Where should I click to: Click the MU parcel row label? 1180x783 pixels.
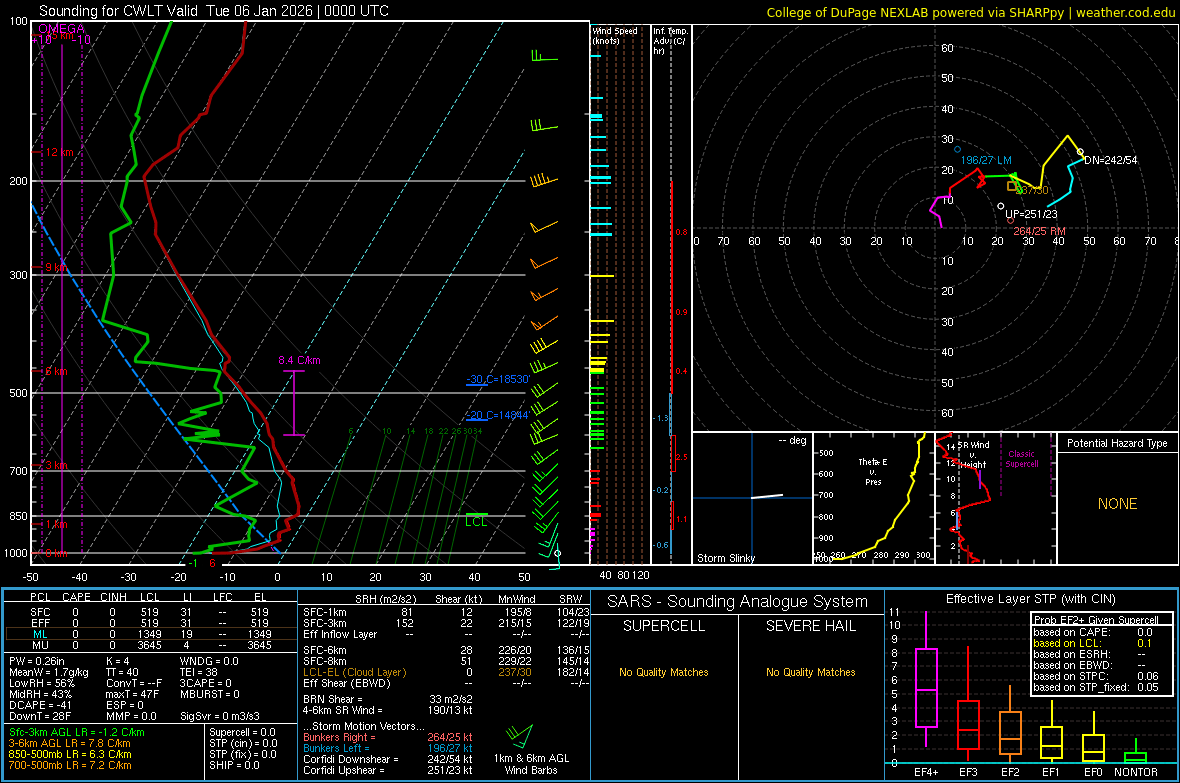point(40,645)
